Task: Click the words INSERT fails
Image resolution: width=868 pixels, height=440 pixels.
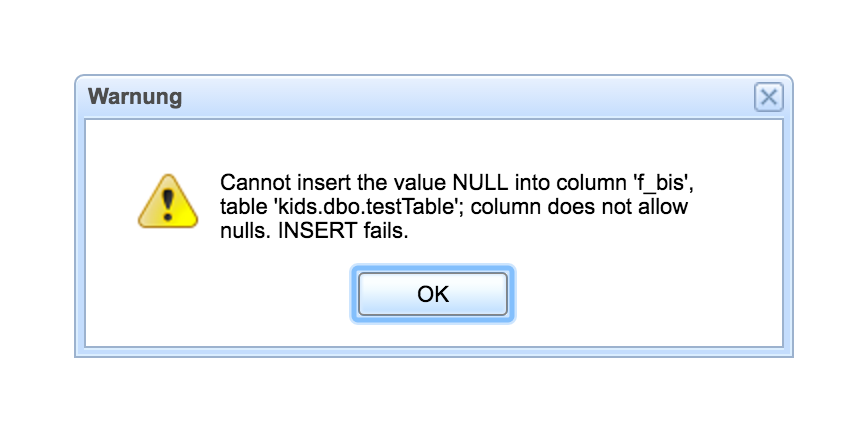Action: (343, 230)
